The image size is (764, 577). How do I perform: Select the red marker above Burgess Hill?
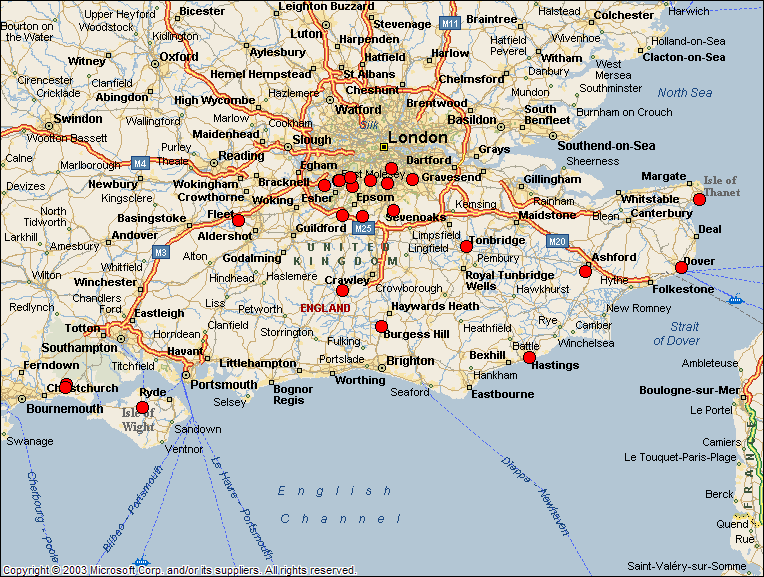point(381,326)
